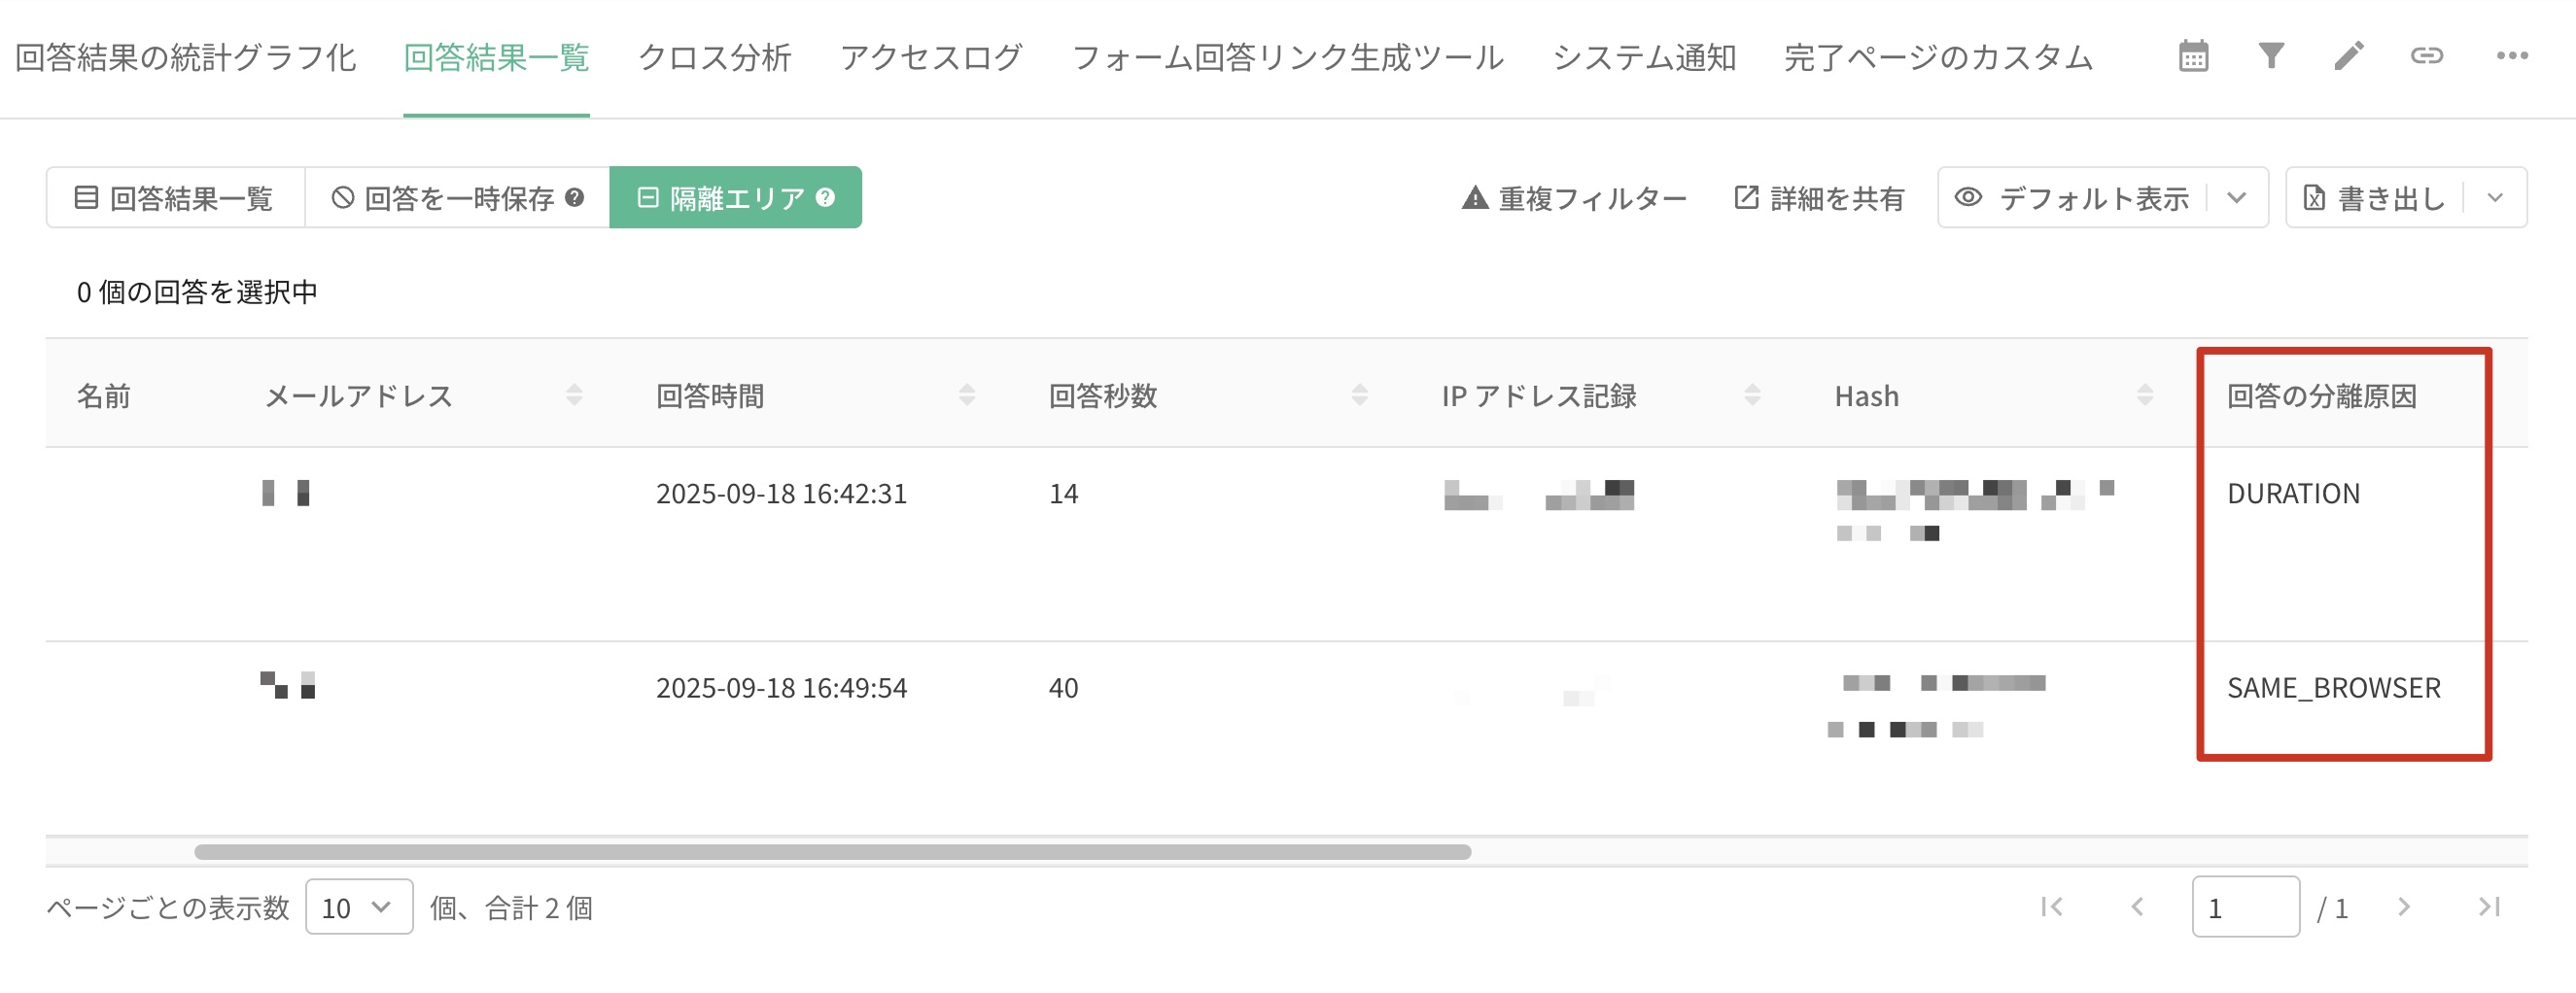Click the SAME_BROWSER cell
Image resolution: width=2576 pixels, height=993 pixels.
pos(2334,688)
